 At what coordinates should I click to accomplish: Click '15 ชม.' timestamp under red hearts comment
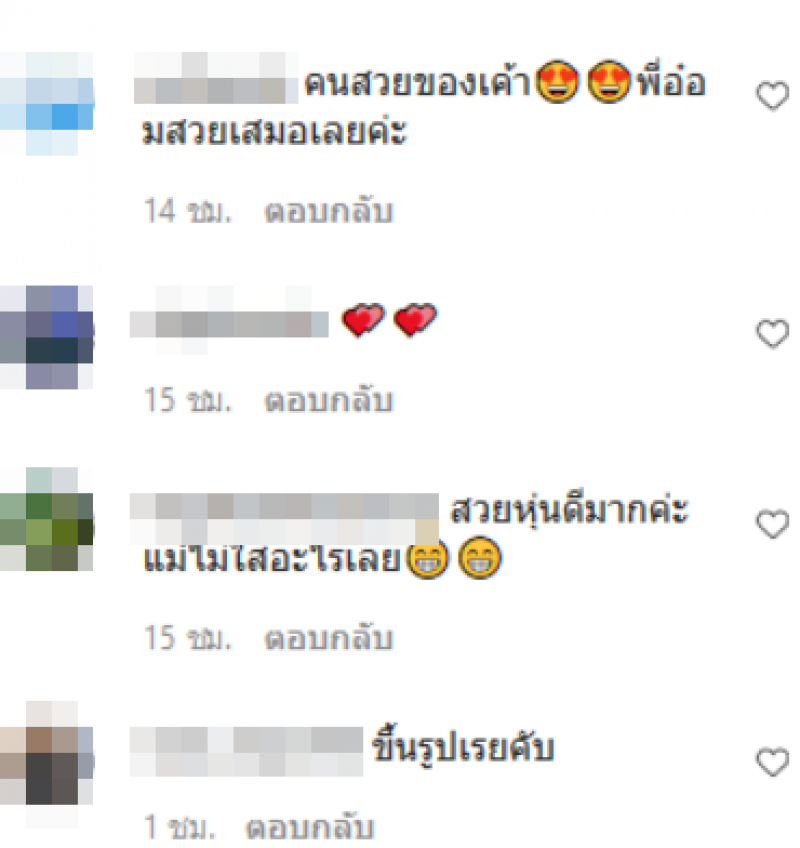187,400
